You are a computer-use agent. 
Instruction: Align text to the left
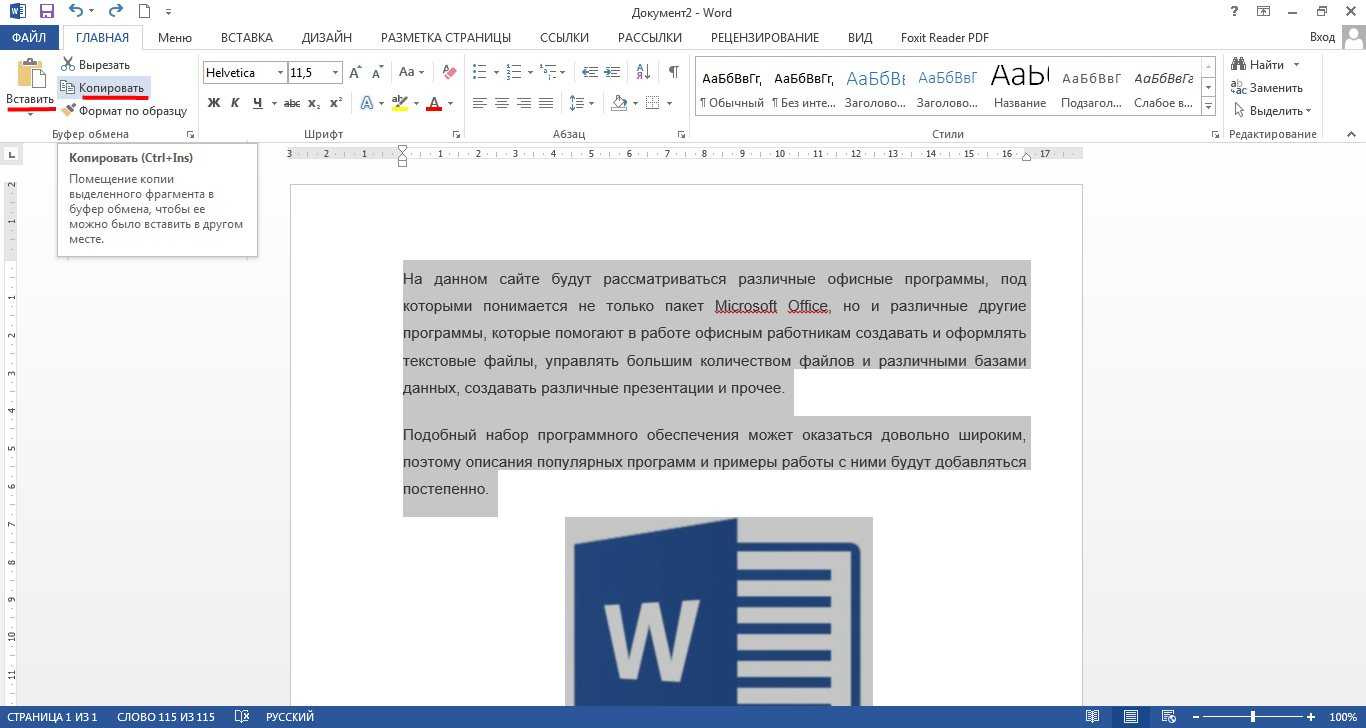[x=480, y=103]
